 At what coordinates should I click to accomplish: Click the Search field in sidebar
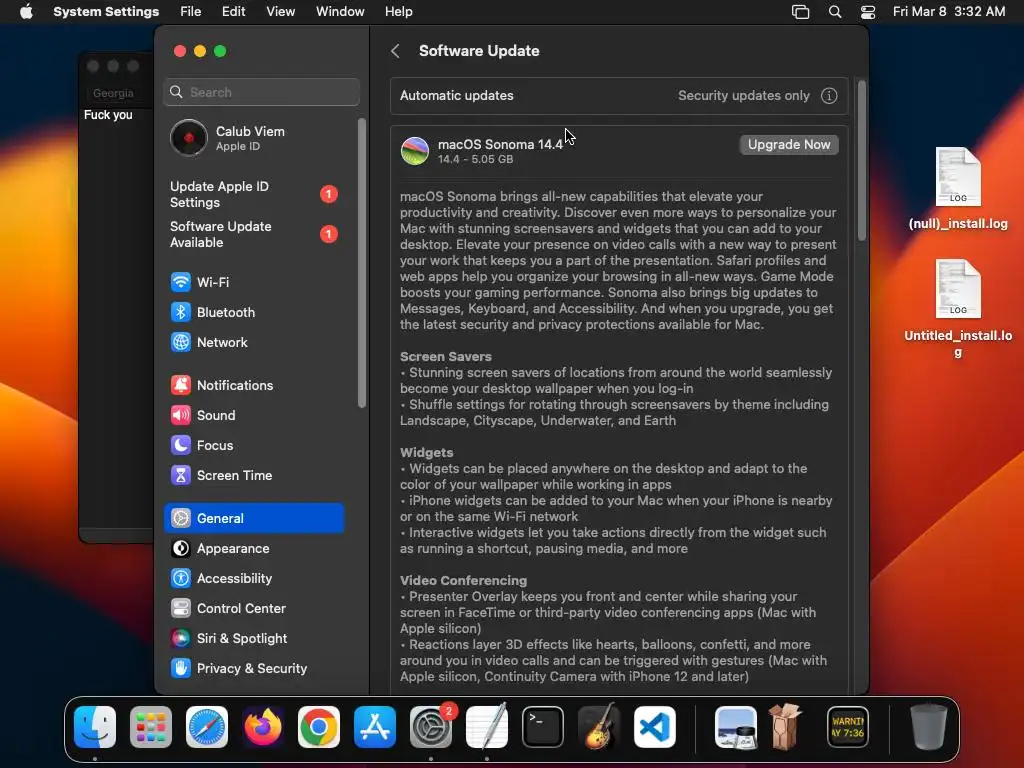(x=261, y=92)
